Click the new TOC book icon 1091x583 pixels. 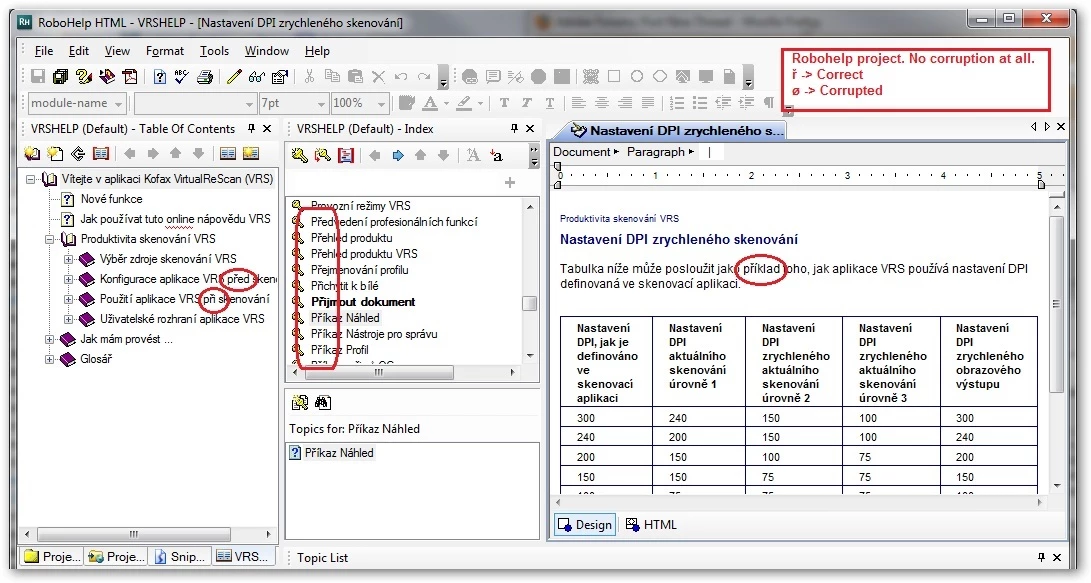[x=32, y=154]
